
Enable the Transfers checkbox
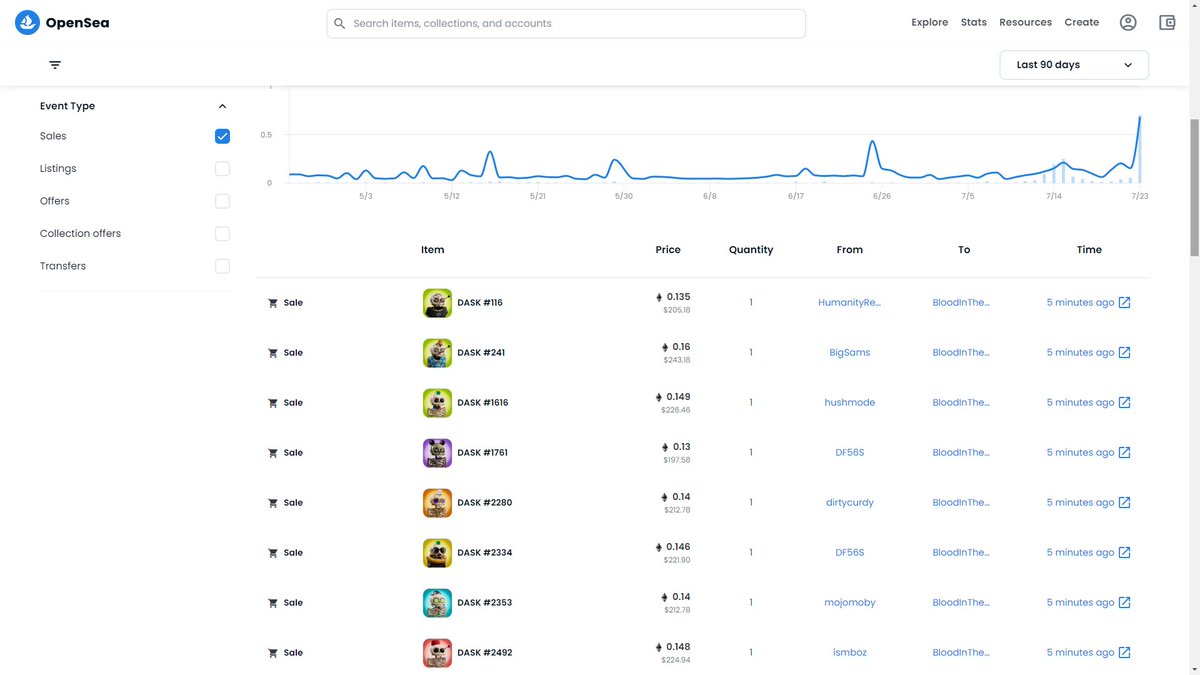tap(222, 266)
